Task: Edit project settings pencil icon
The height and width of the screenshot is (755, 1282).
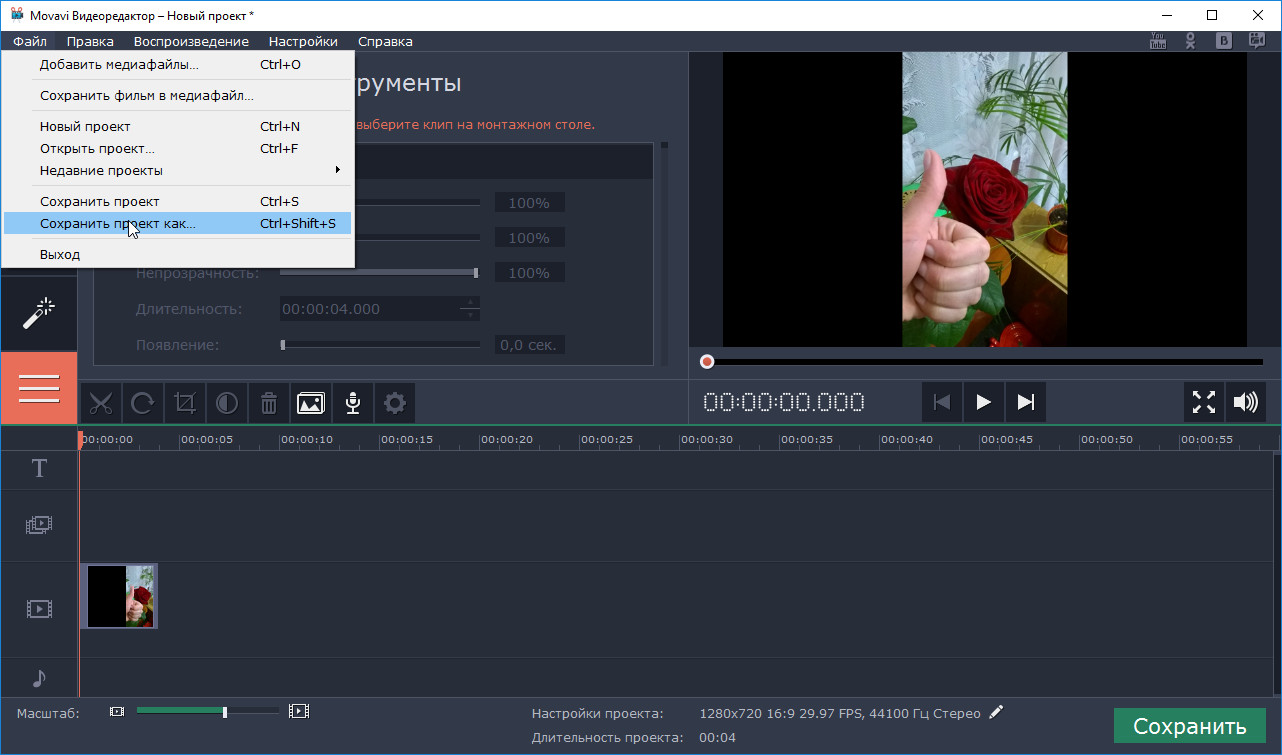Action: tap(996, 713)
